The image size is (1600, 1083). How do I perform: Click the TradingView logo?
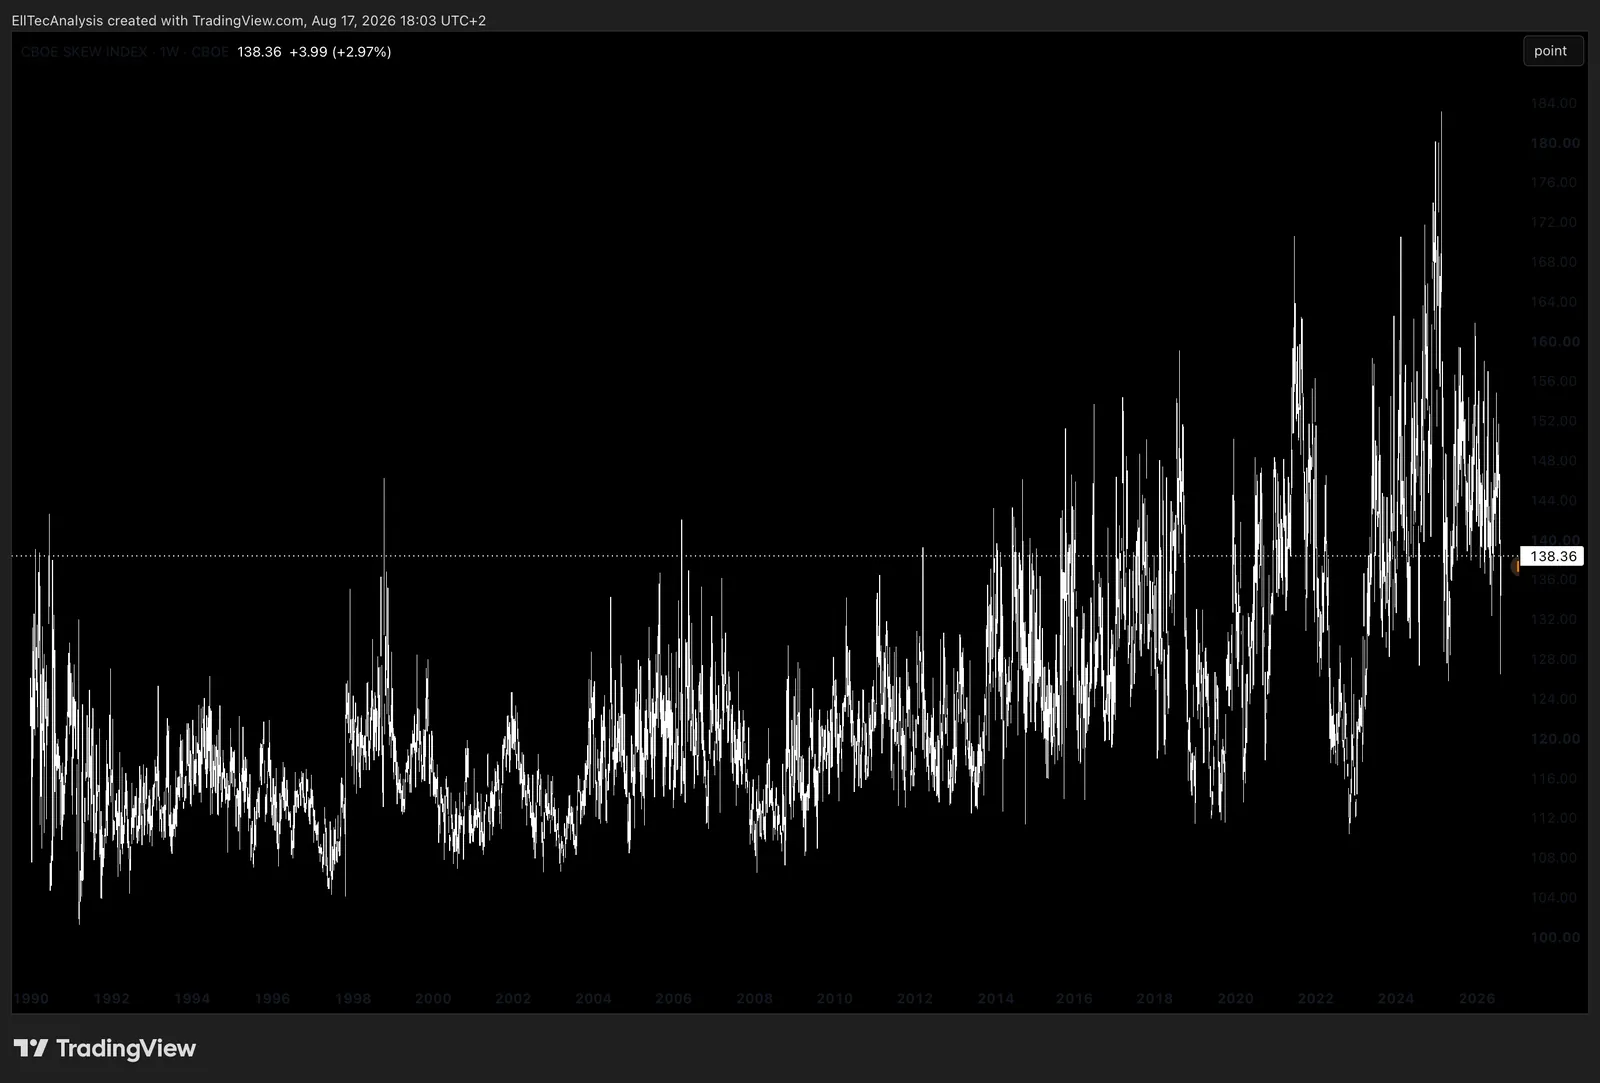tap(105, 1048)
